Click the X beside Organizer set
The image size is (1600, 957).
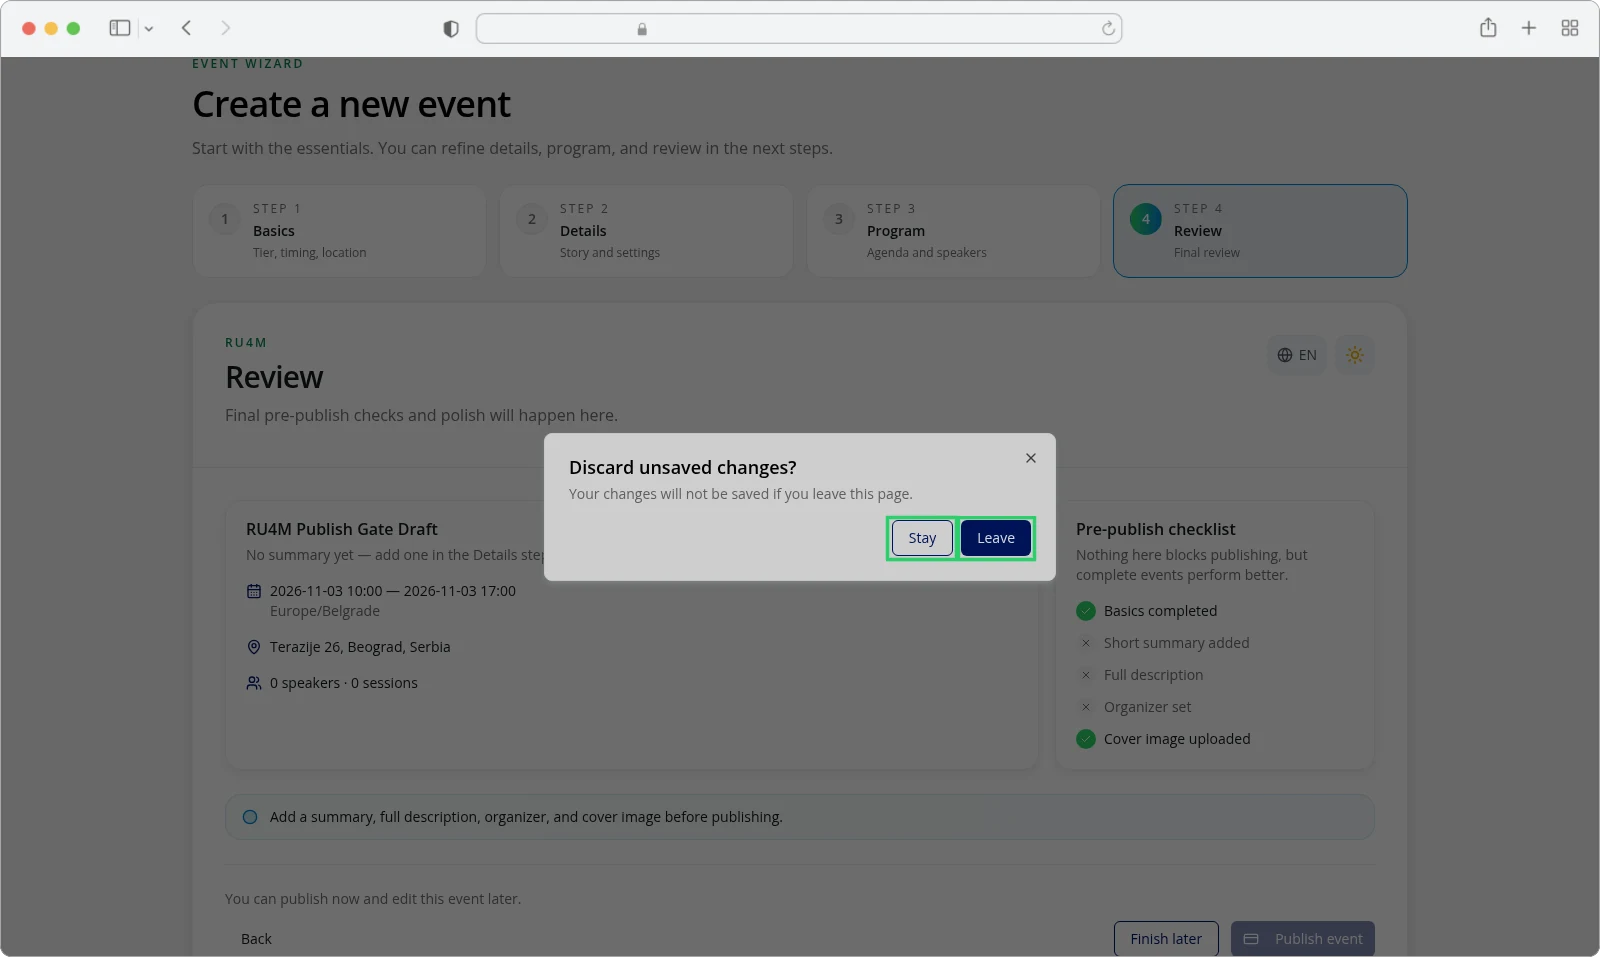1086,707
